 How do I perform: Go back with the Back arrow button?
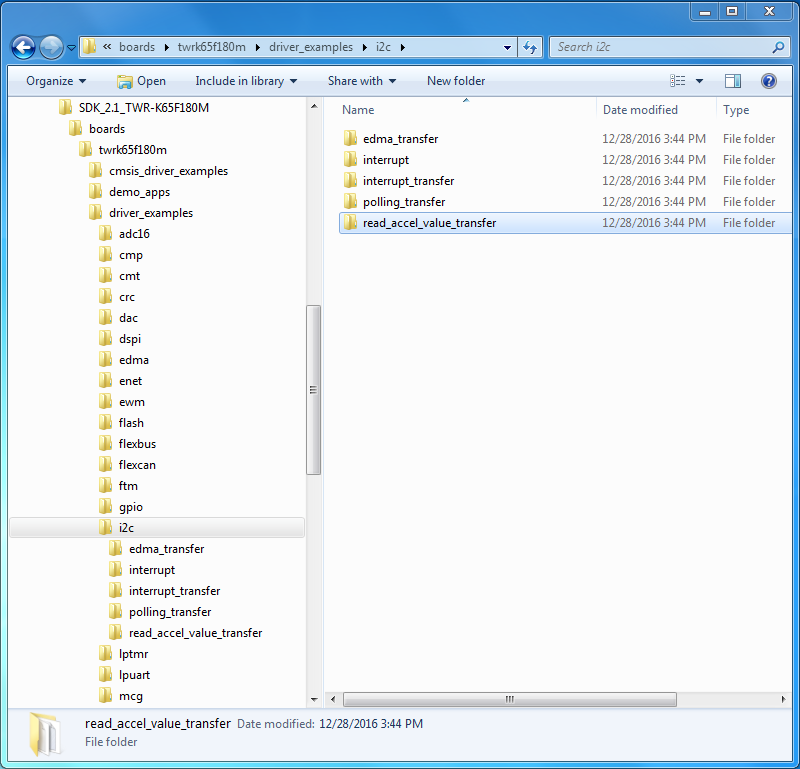23,48
